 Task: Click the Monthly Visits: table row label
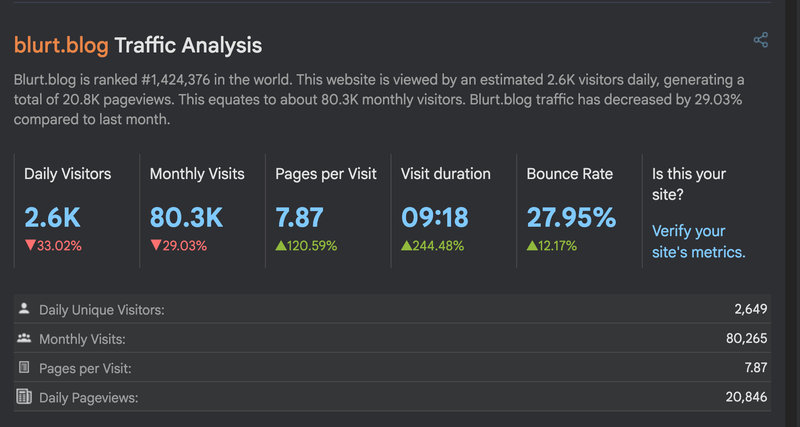pyautogui.click(x=82, y=339)
